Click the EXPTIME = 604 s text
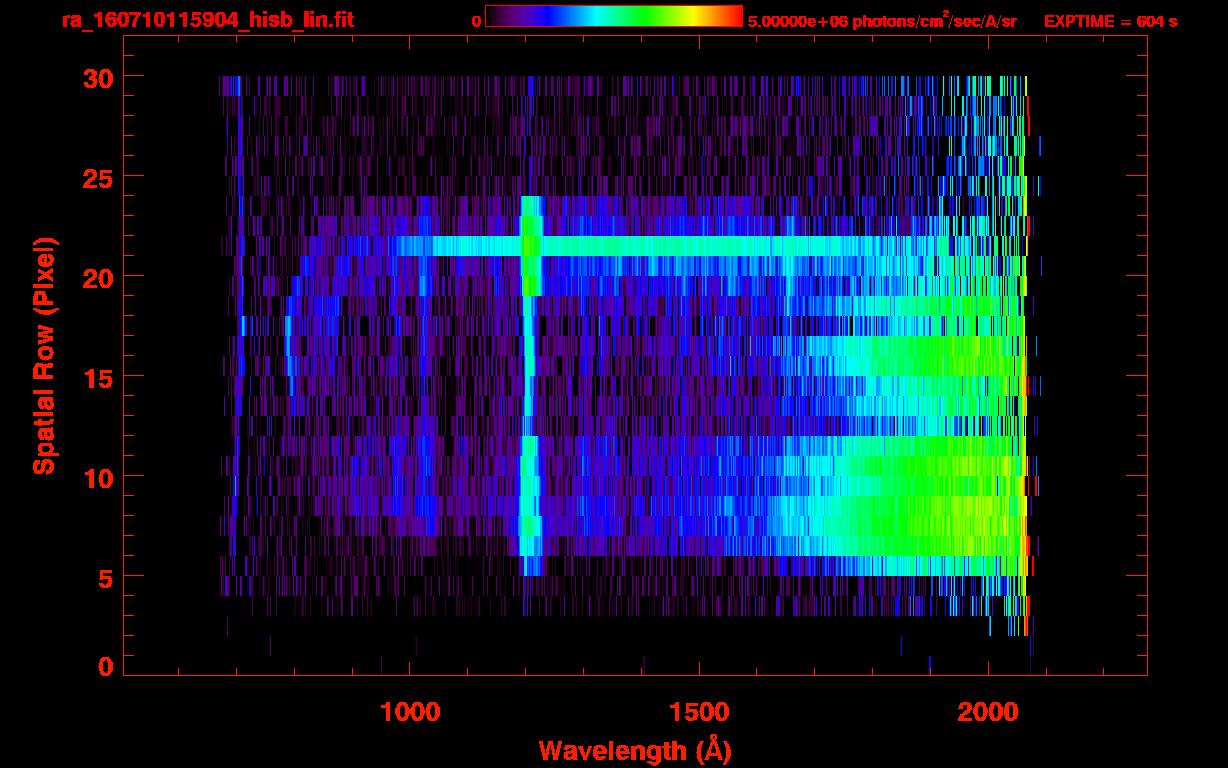This screenshot has width=1228, height=768. pos(1110,21)
